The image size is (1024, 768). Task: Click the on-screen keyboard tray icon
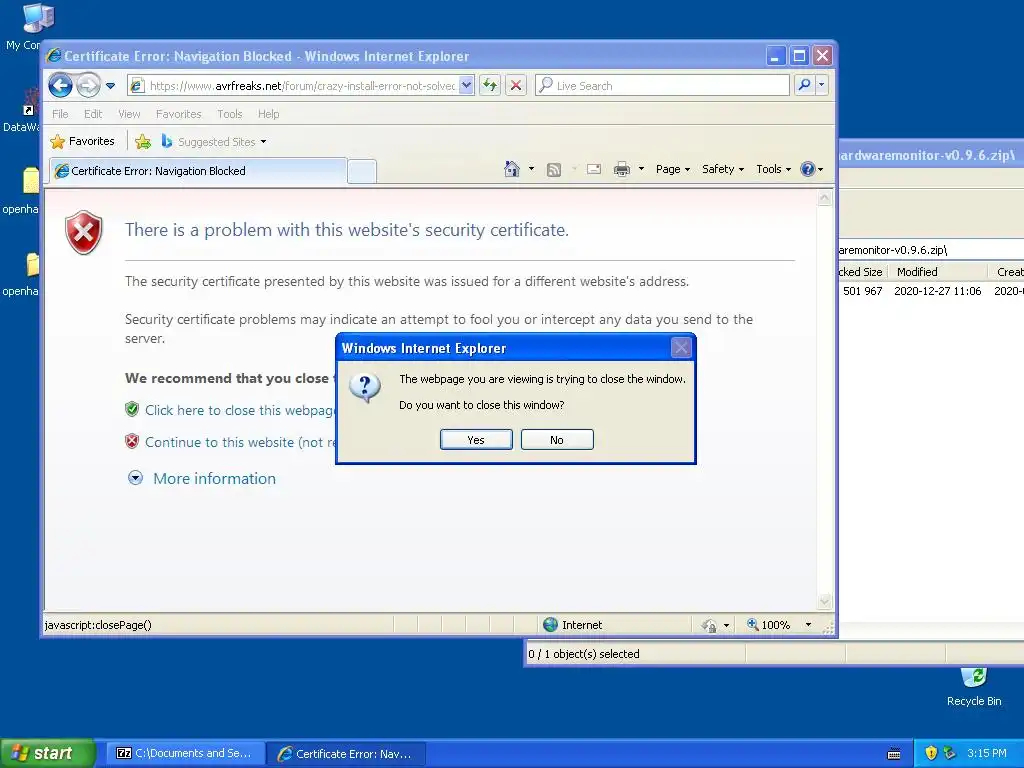894,754
